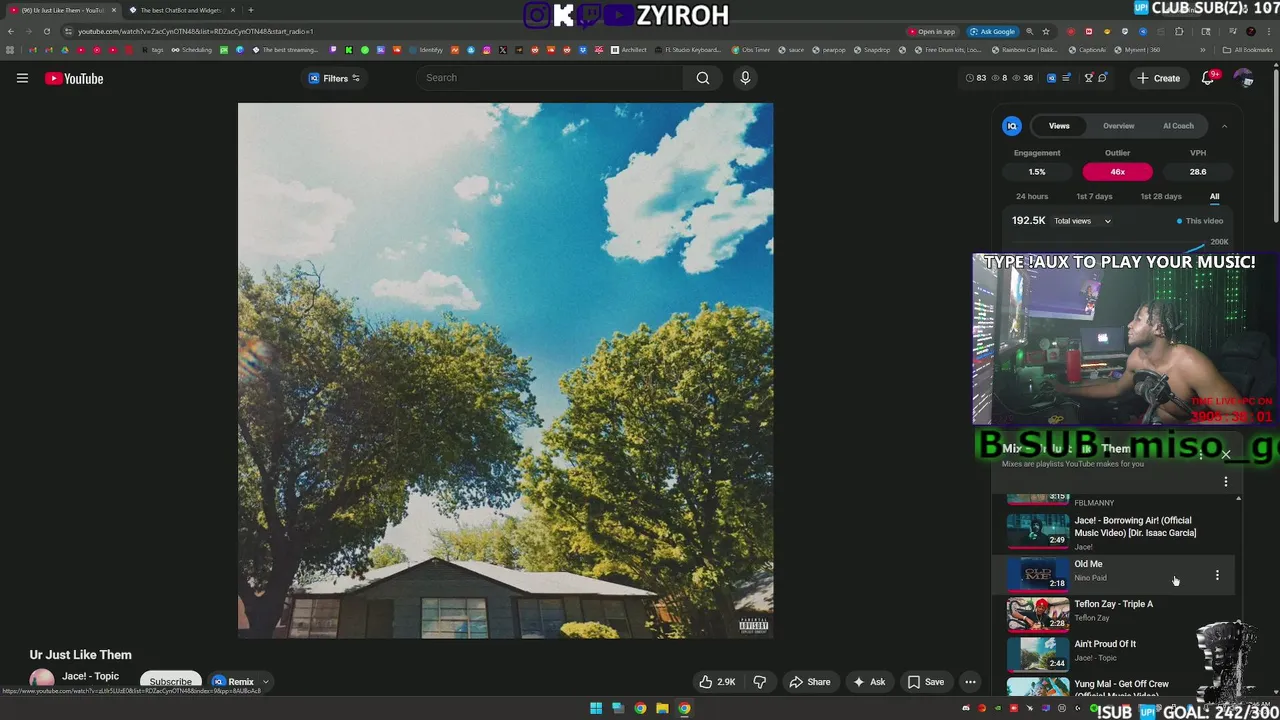Select the 24 hours range
Image resolution: width=1280 pixels, height=720 pixels.
point(1032,196)
